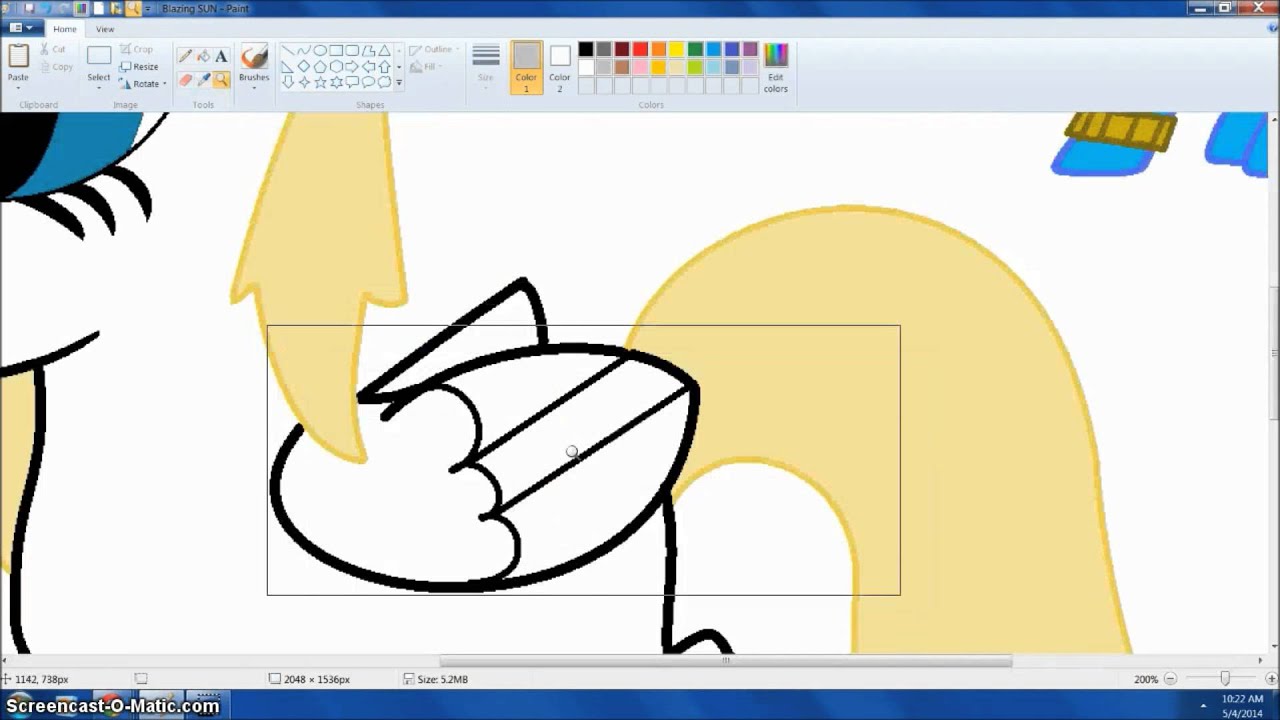The height and width of the screenshot is (720, 1280).
Task: Click the Resize image button
Action: 139,67
